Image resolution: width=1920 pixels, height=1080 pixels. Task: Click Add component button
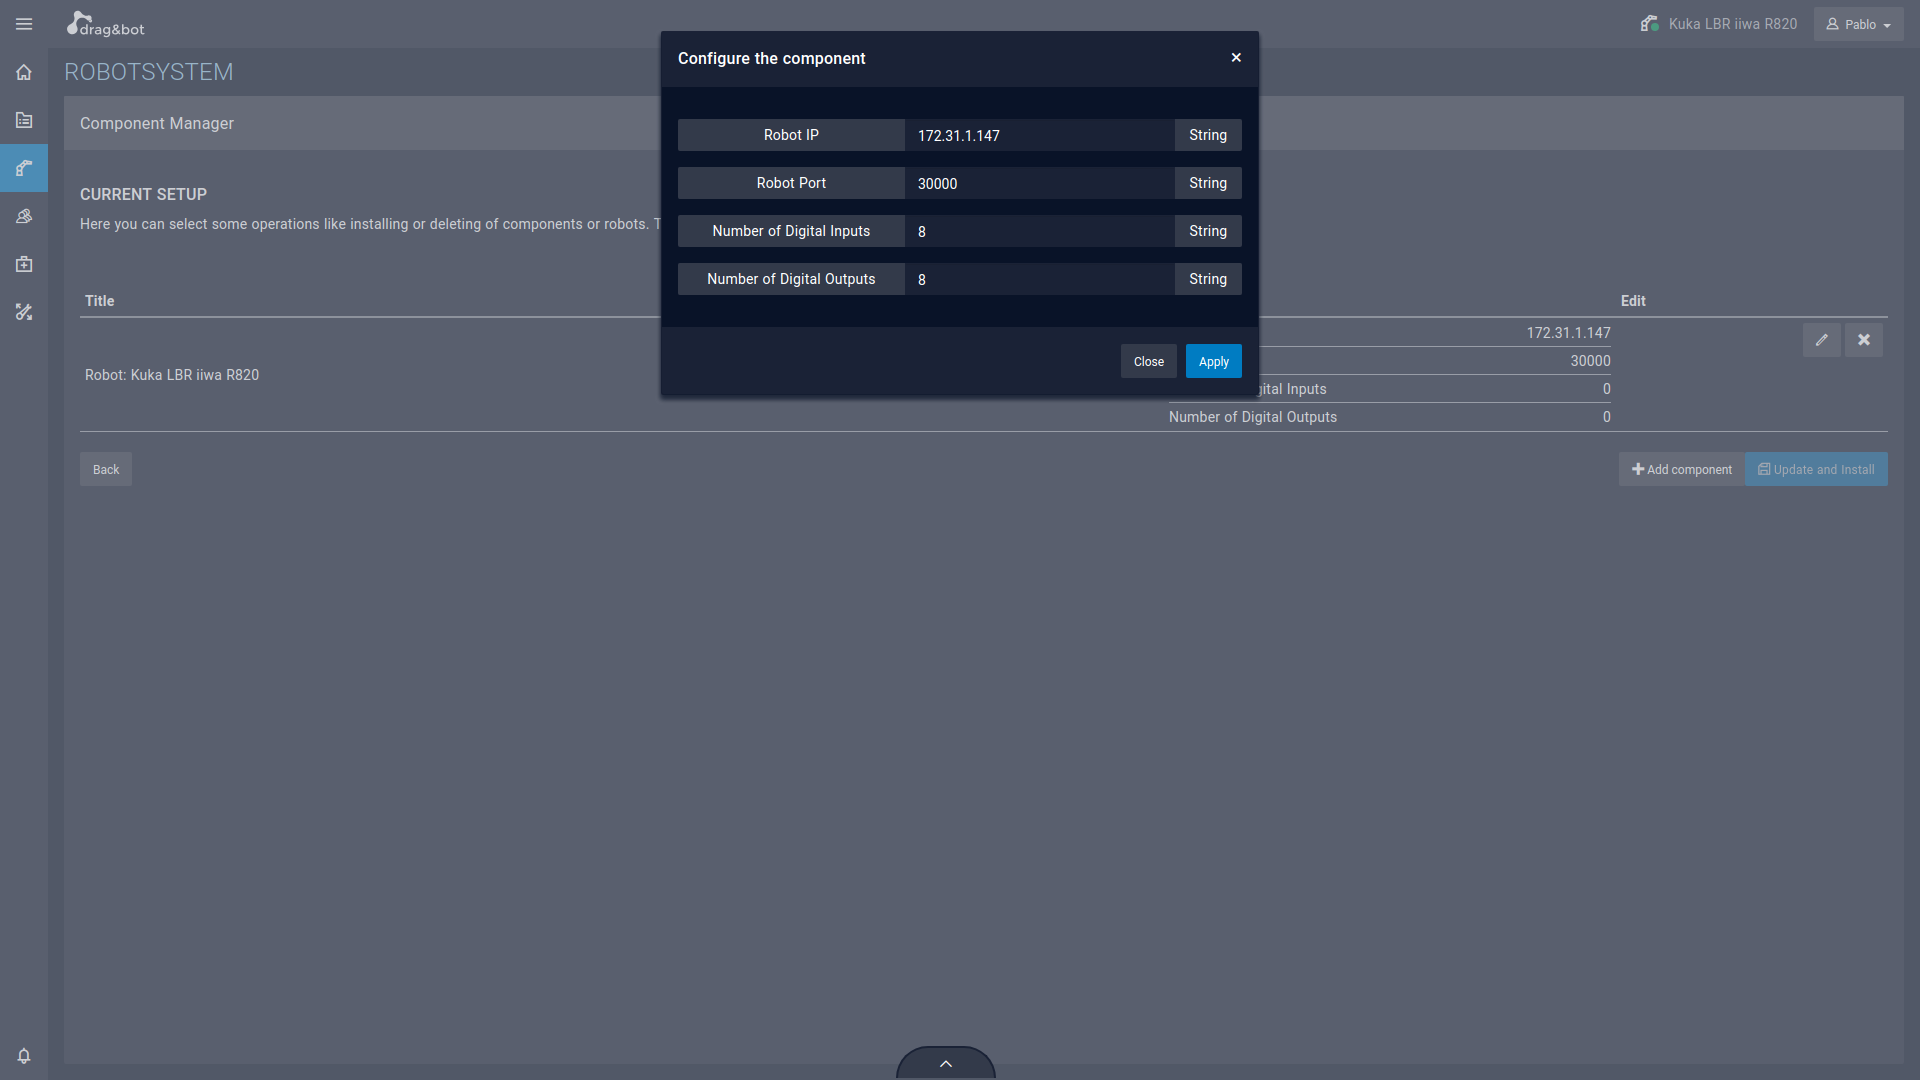pyautogui.click(x=1682, y=469)
